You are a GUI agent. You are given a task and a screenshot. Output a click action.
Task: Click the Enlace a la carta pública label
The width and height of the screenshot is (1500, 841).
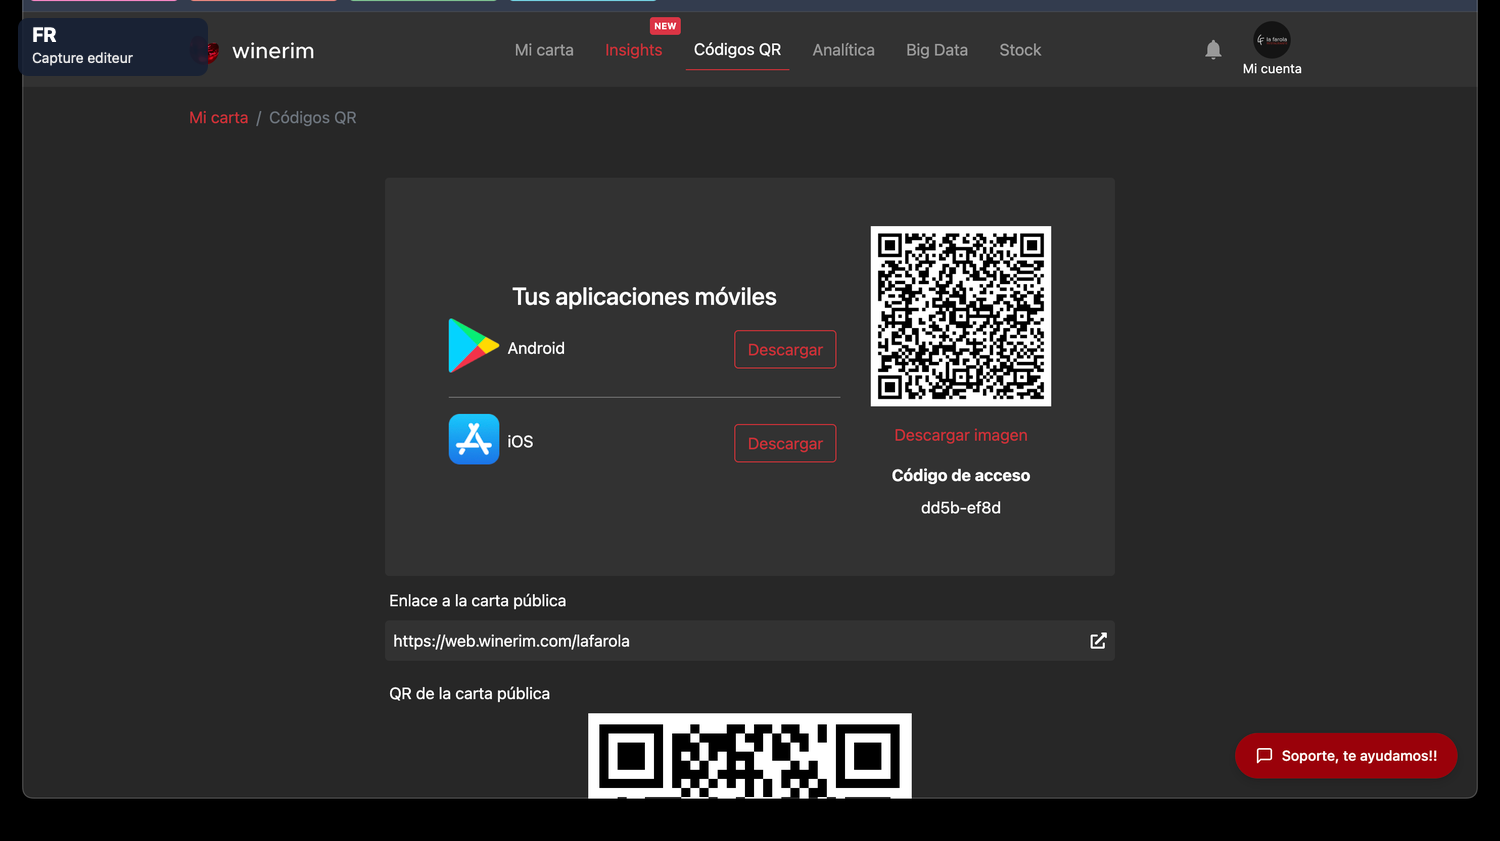(x=477, y=601)
